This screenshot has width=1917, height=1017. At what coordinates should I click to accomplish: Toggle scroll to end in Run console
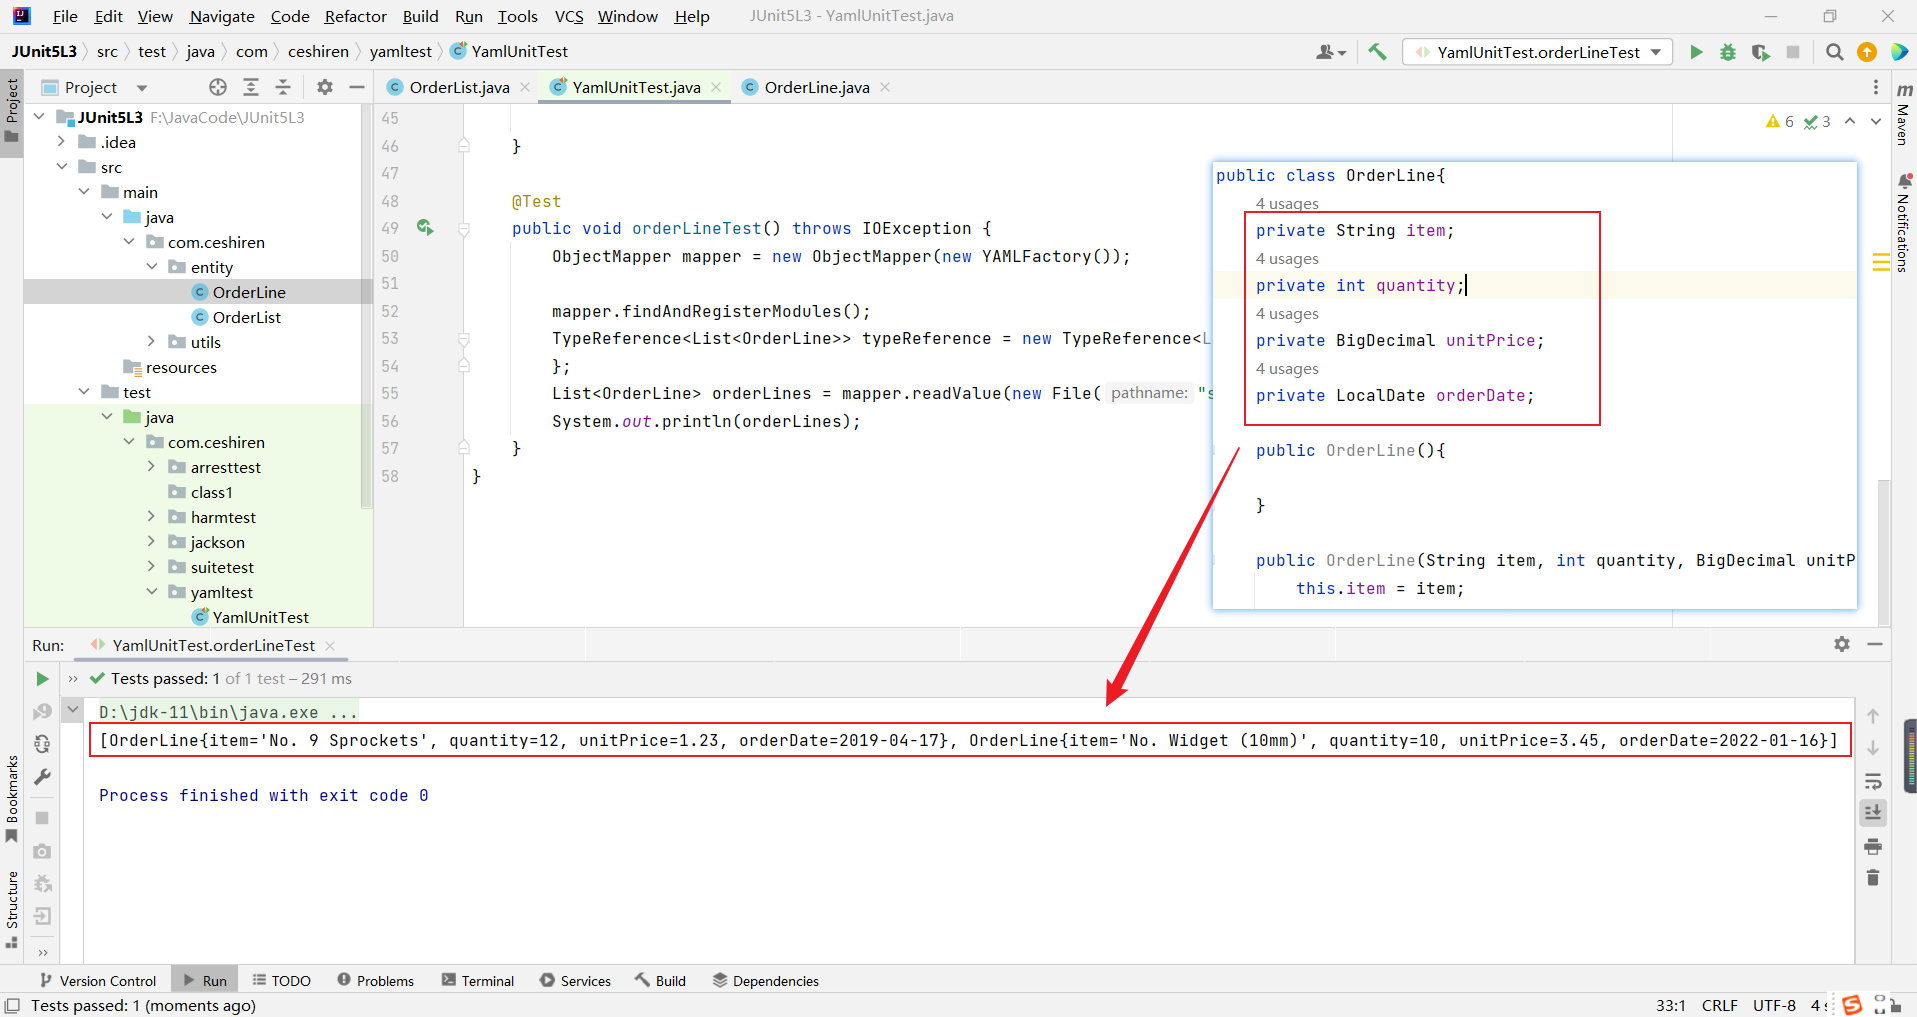pyautogui.click(x=1873, y=813)
